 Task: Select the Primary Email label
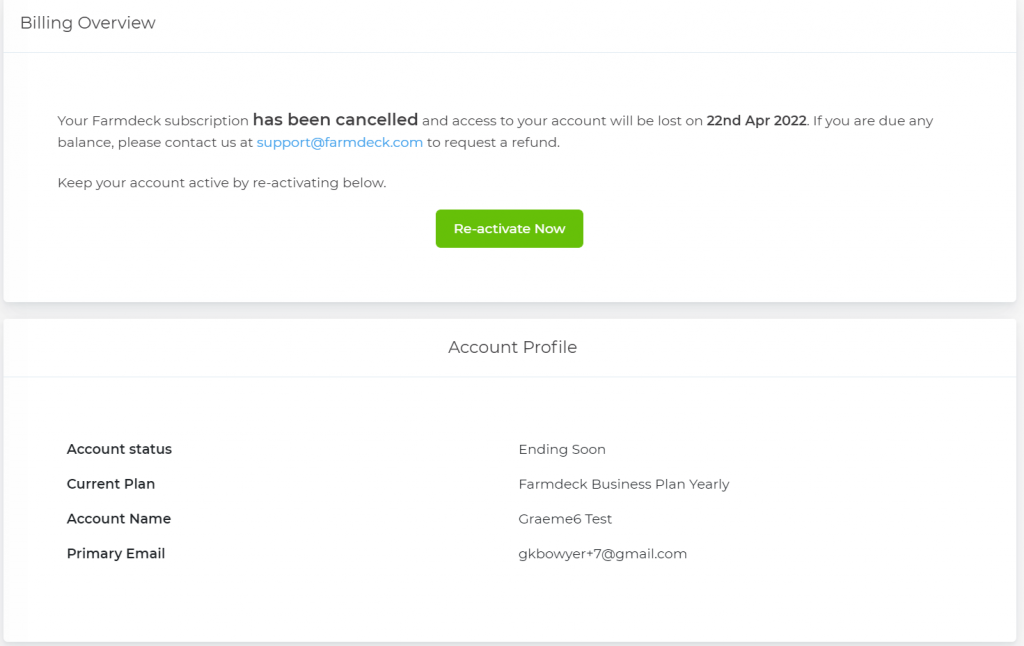116,554
